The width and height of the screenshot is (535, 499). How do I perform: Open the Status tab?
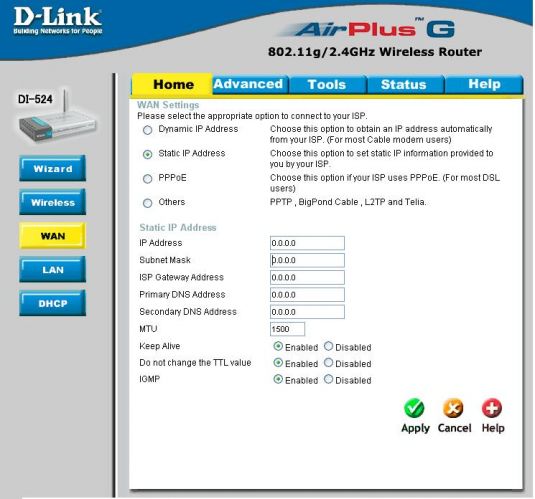click(404, 84)
